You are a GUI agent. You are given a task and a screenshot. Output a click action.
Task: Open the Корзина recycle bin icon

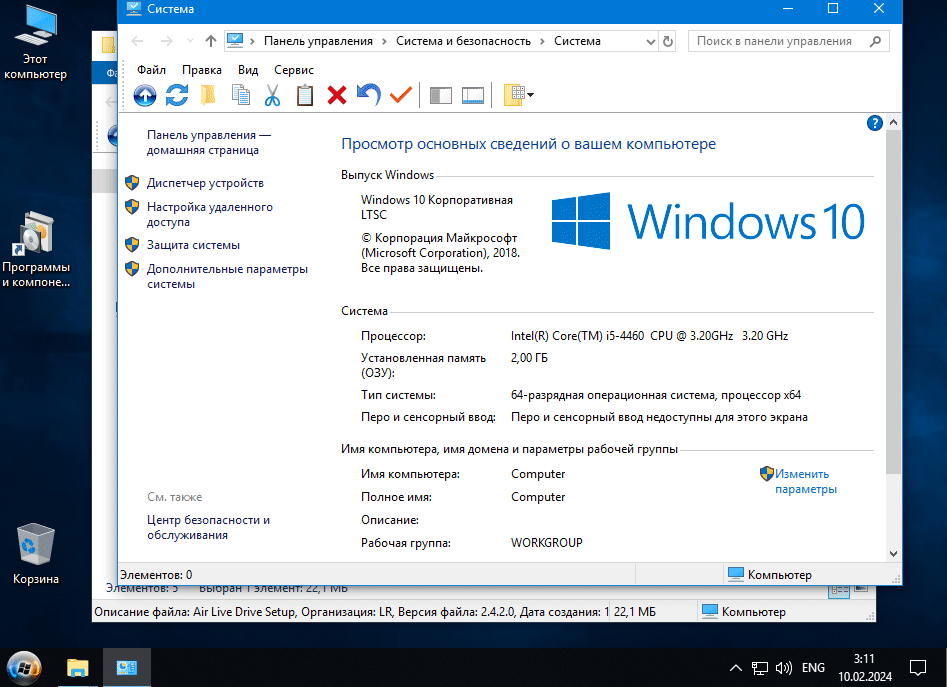click(36, 554)
